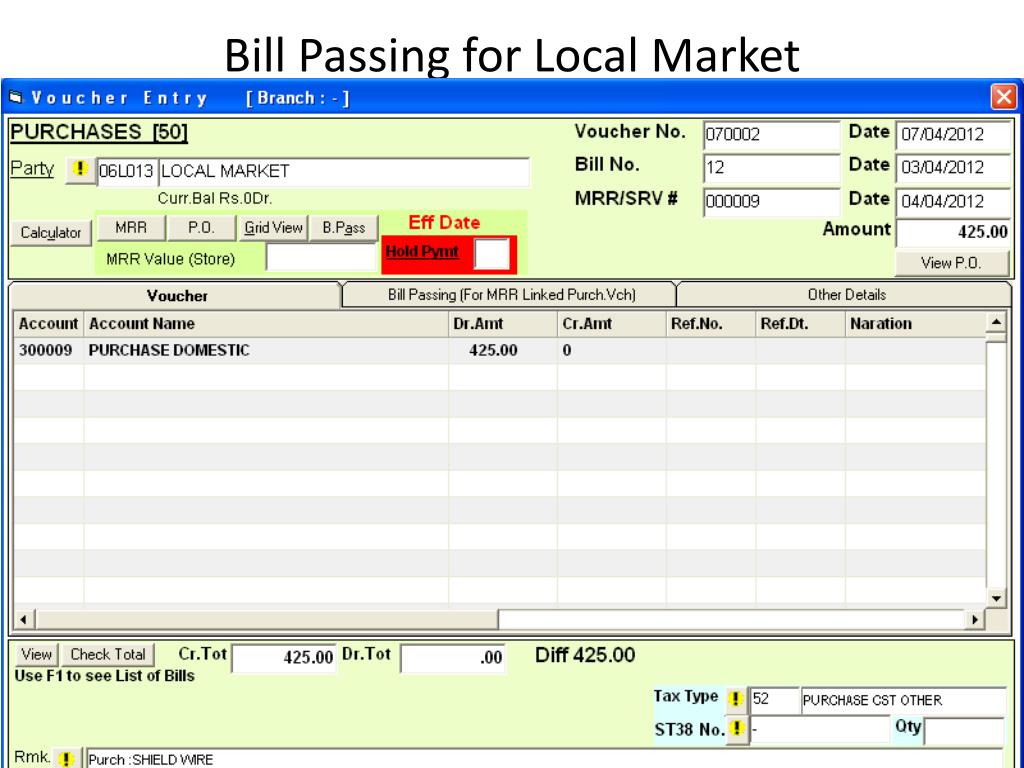This screenshot has width=1024, height=768.
Task: Click the Hold Pymt red label
Action: [x=422, y=251]
